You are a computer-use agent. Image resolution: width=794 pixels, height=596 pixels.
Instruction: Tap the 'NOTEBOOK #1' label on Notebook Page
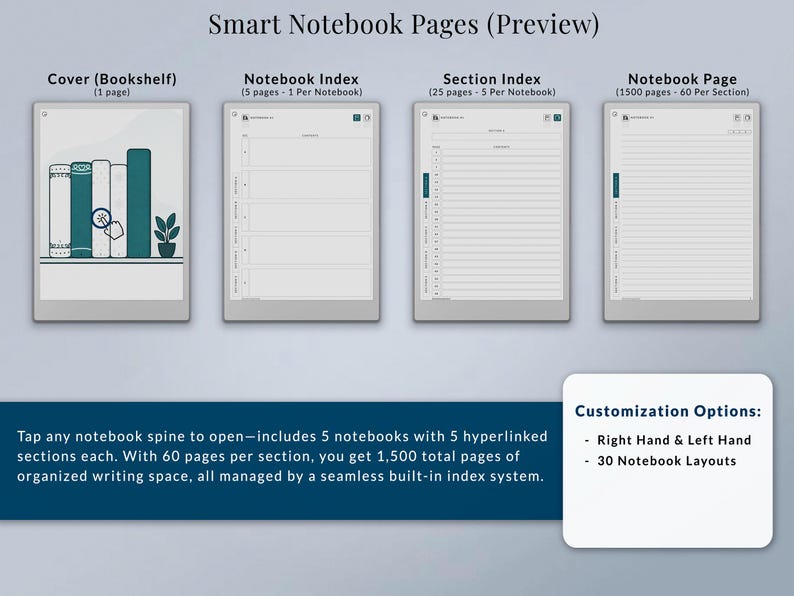coord(642,117)
